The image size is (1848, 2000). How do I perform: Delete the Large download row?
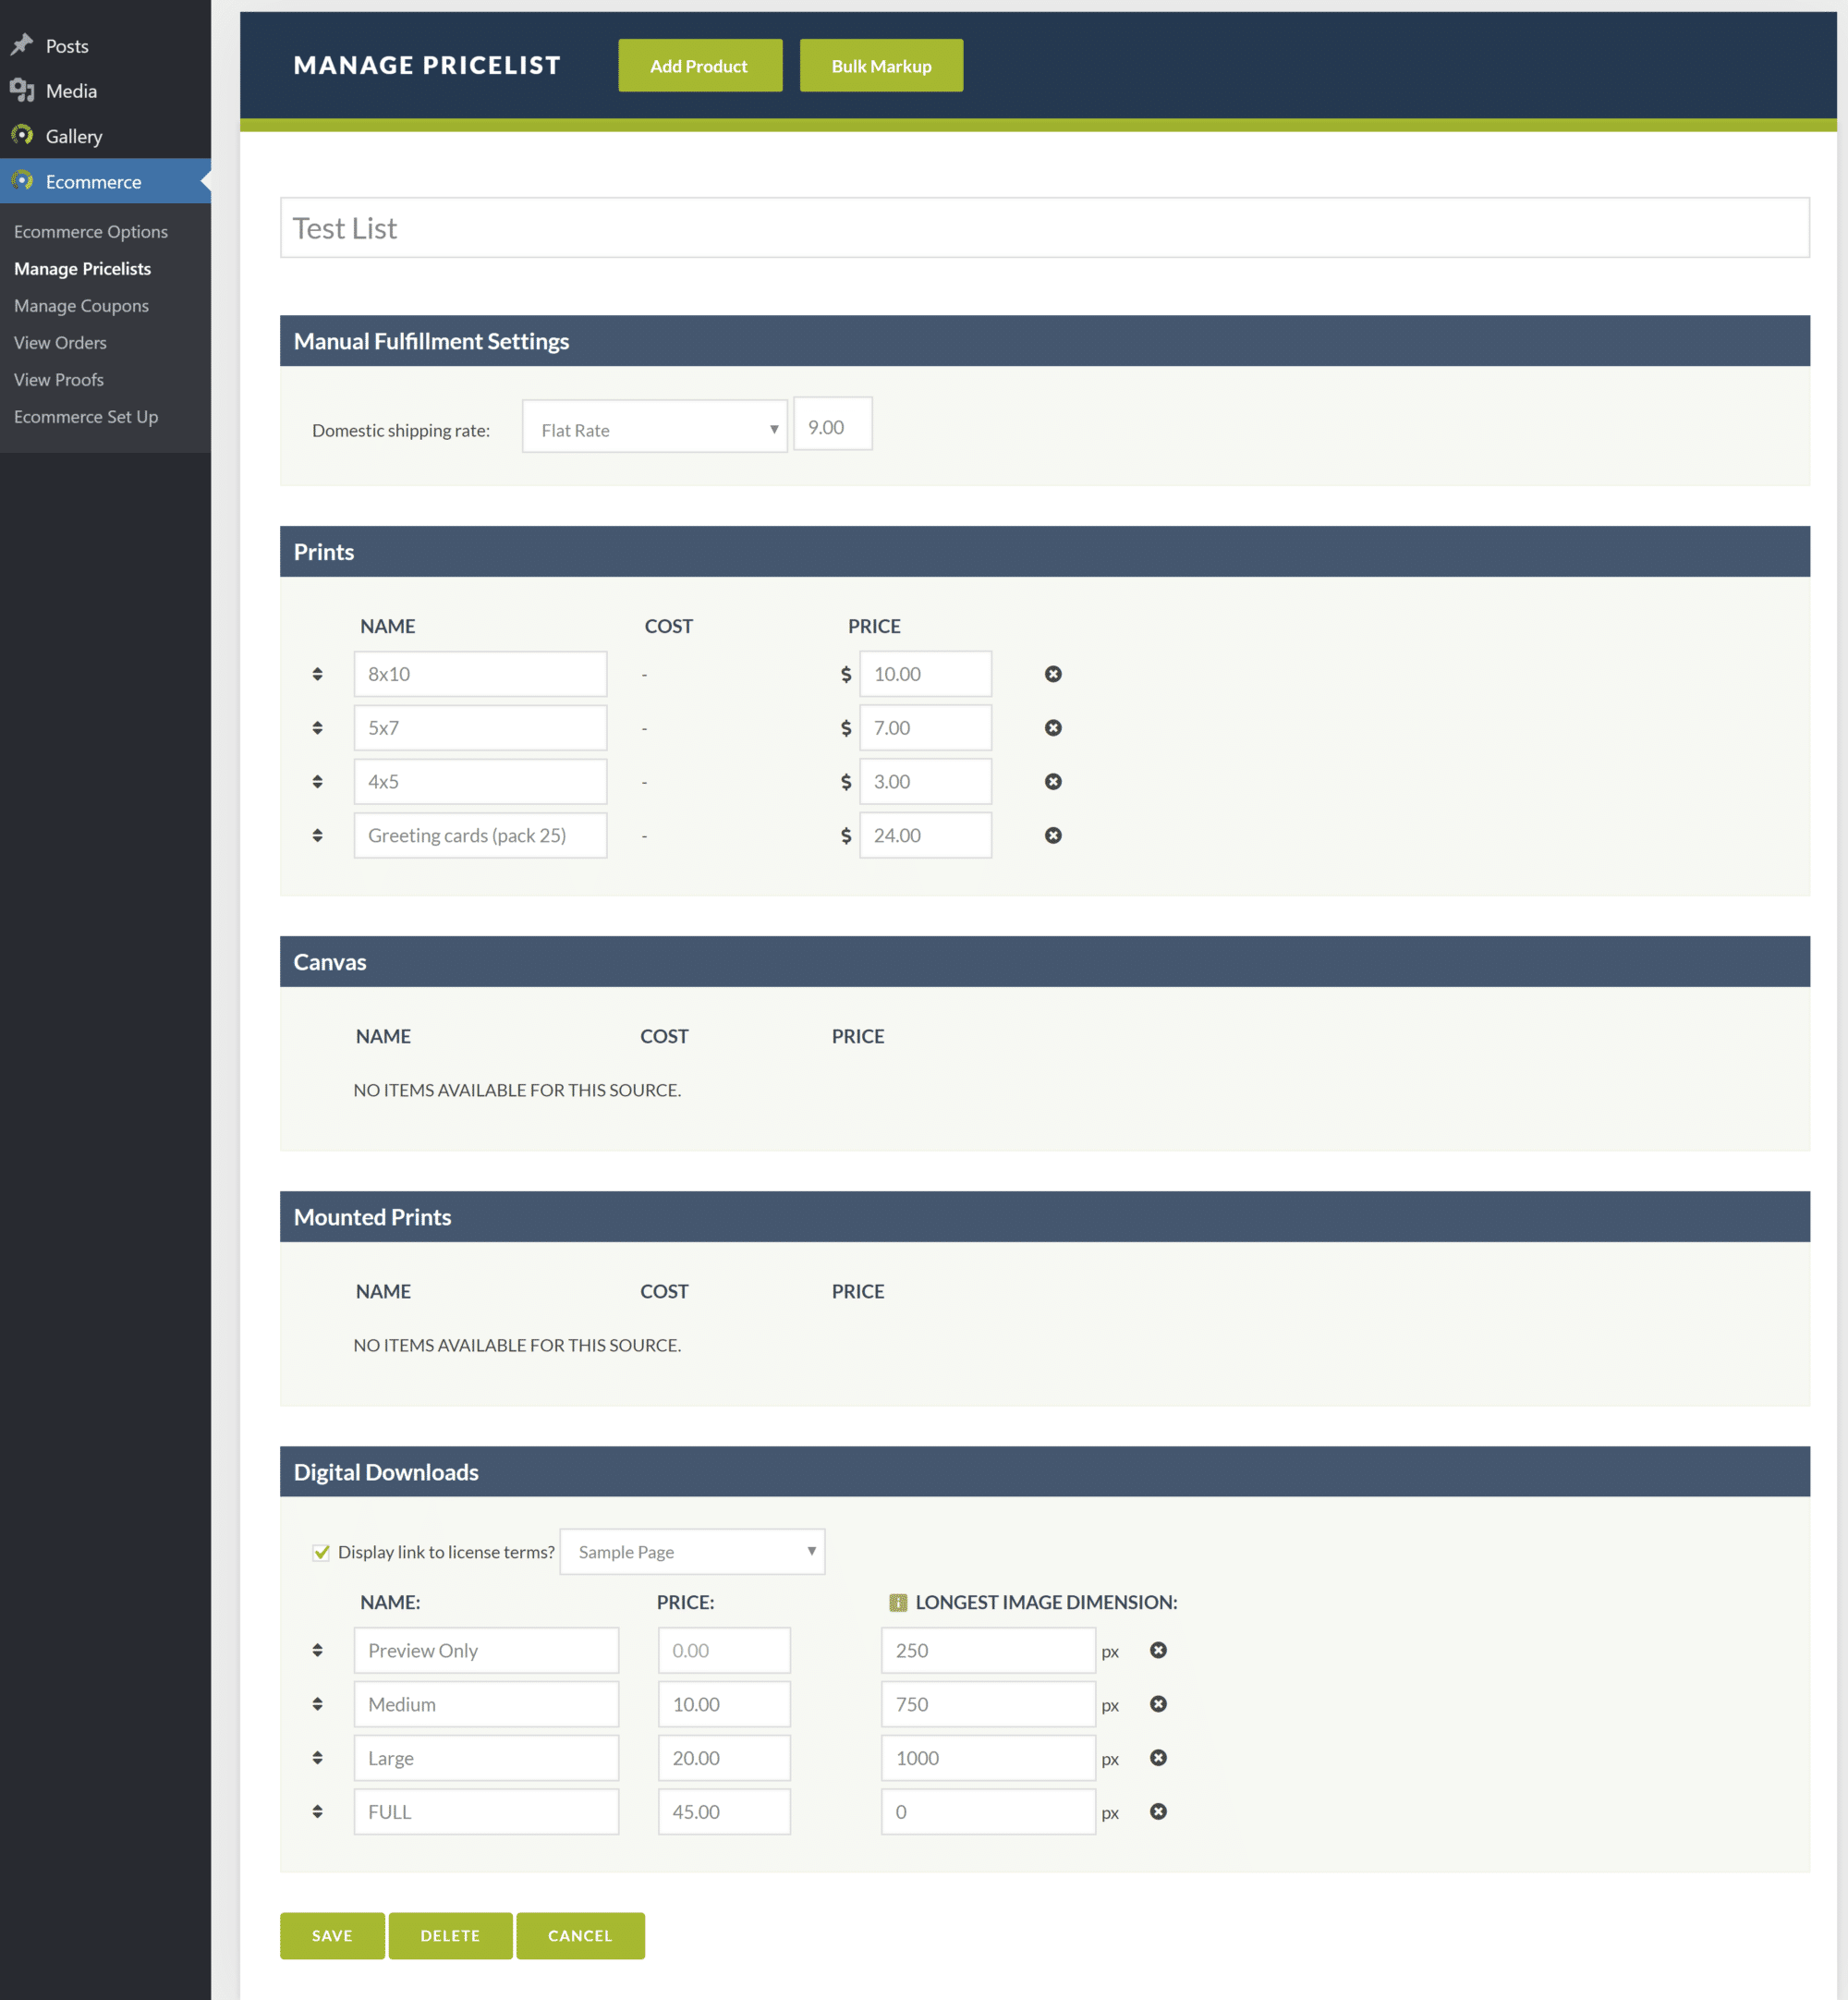coord(1158,1758)
